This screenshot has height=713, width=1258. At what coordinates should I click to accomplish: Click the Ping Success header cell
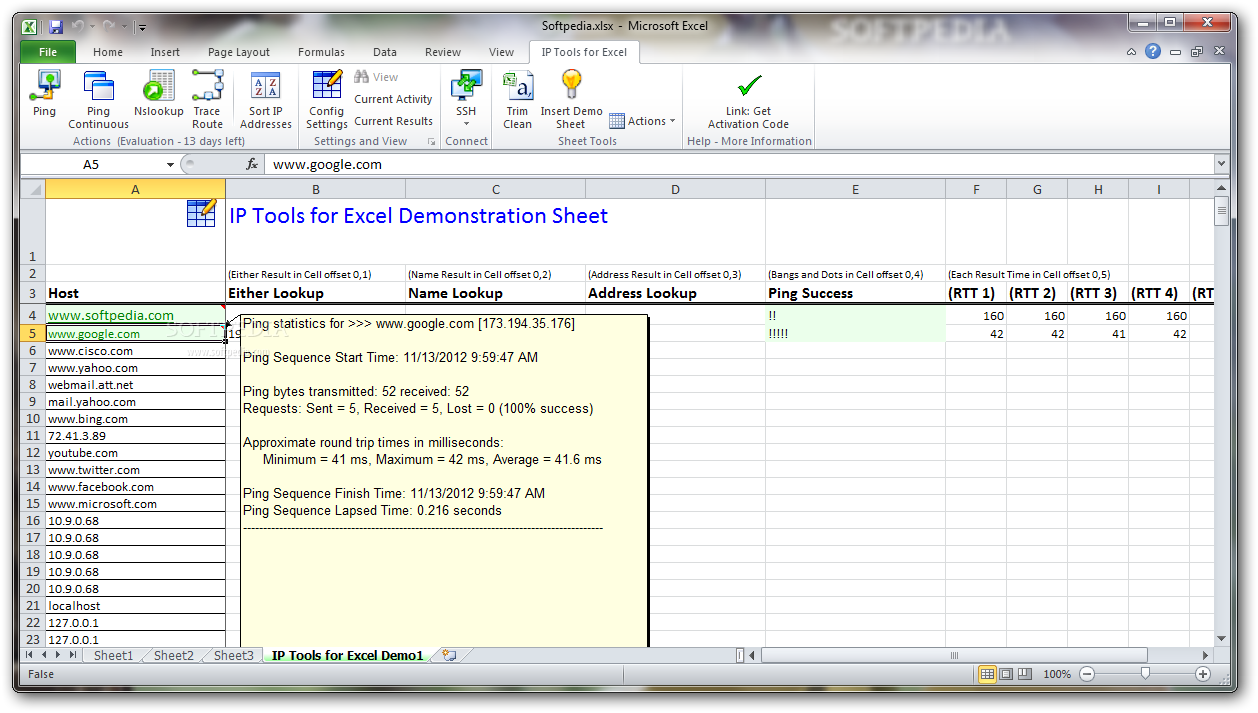[855, 293]
